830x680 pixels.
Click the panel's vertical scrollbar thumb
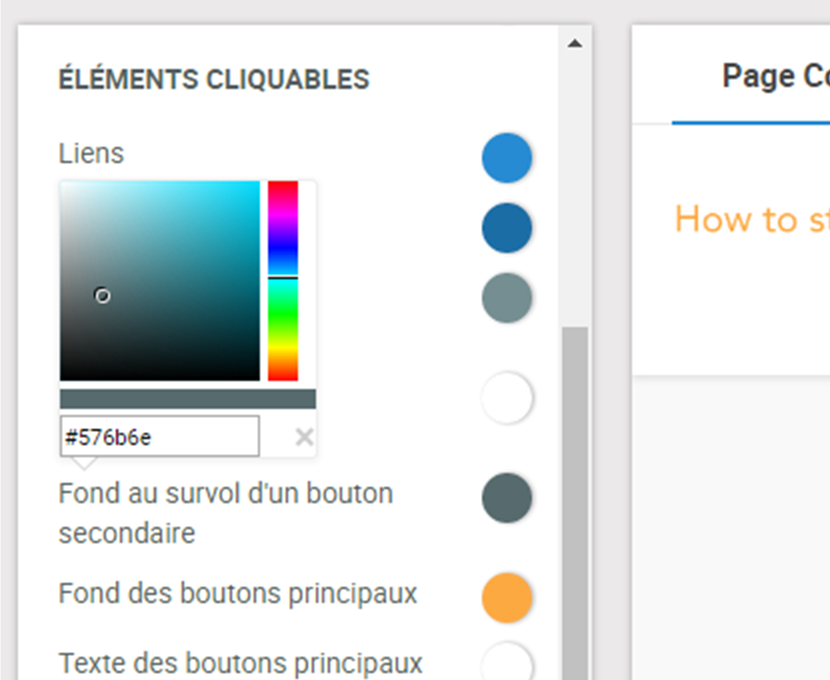[574, 500]
